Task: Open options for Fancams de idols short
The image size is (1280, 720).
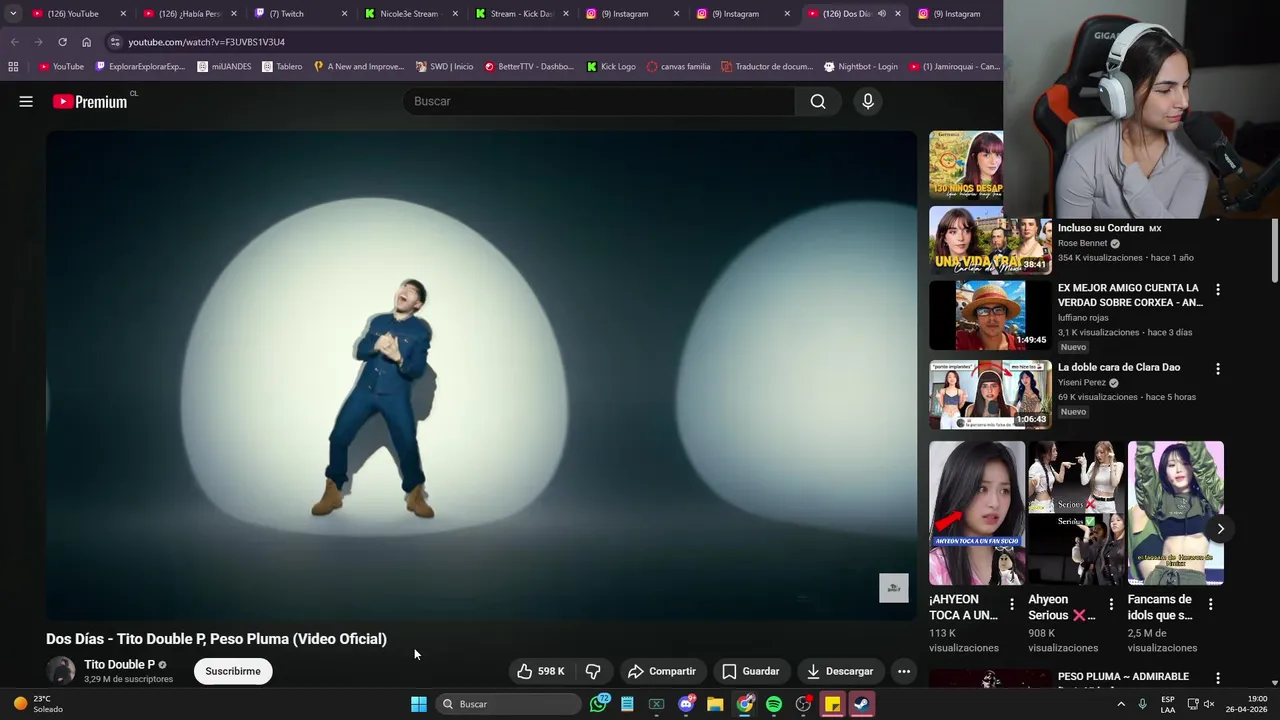Action: [x=1210, y=604]
